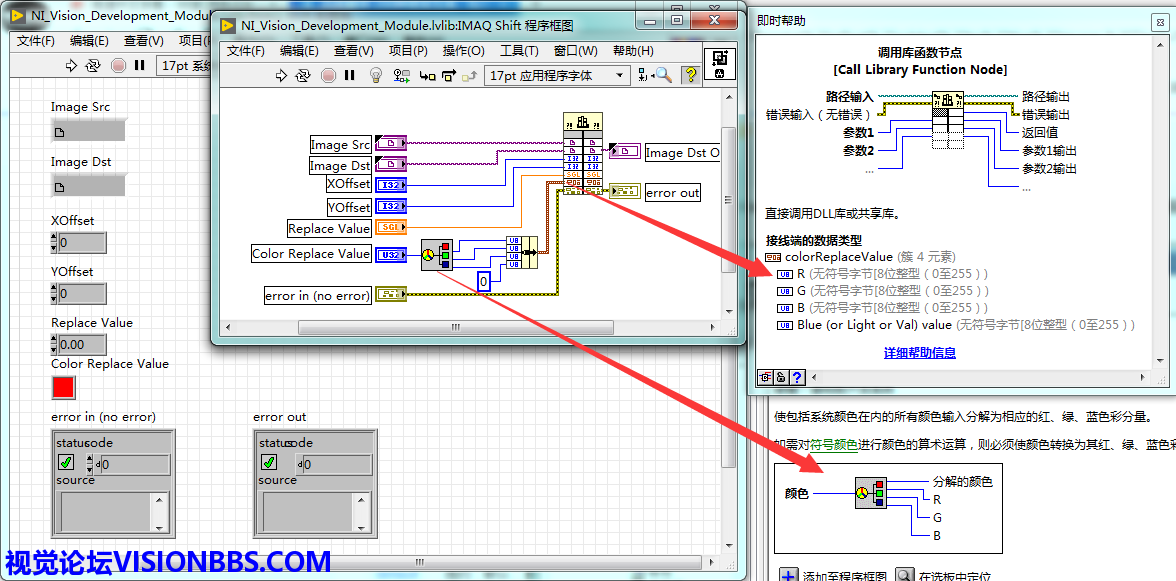Click the Replace Value numeric input field

[82, 345]
